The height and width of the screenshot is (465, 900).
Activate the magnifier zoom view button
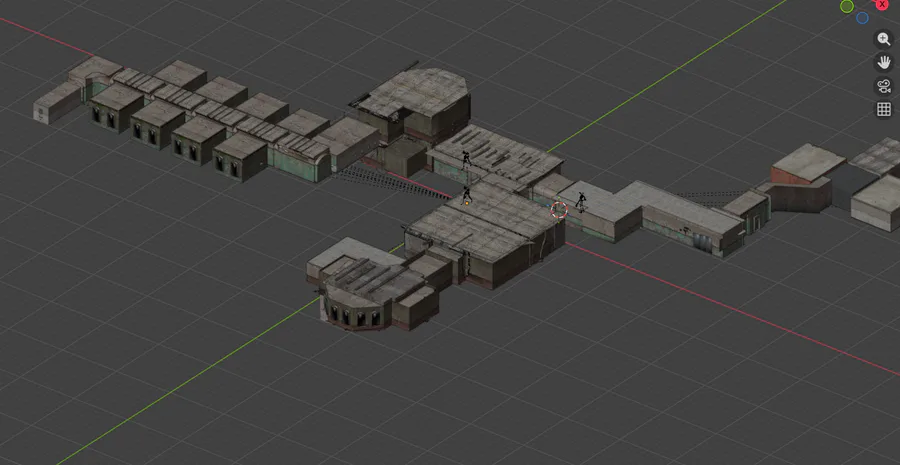coord(884,40)
